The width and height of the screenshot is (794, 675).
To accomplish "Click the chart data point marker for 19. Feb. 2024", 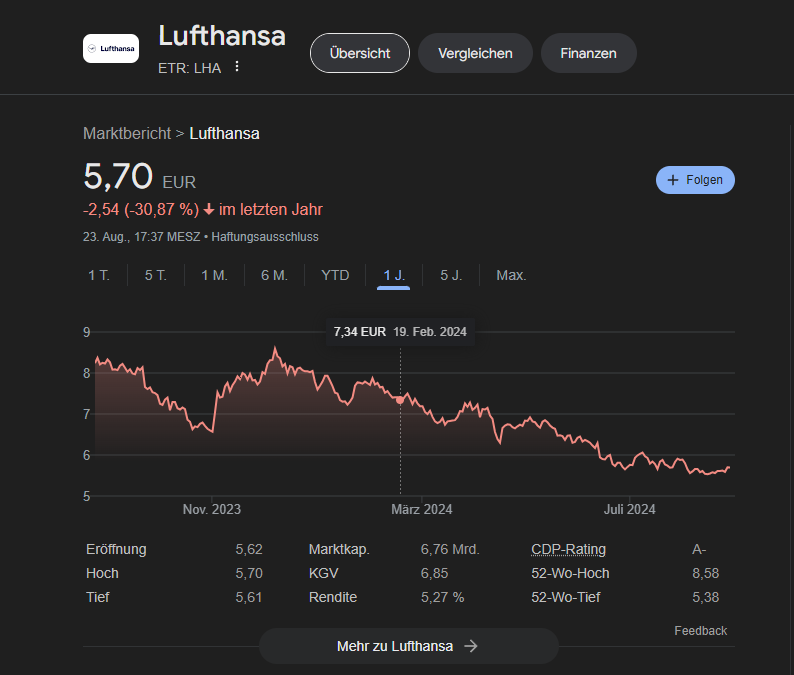I will [x=400, y=400].
